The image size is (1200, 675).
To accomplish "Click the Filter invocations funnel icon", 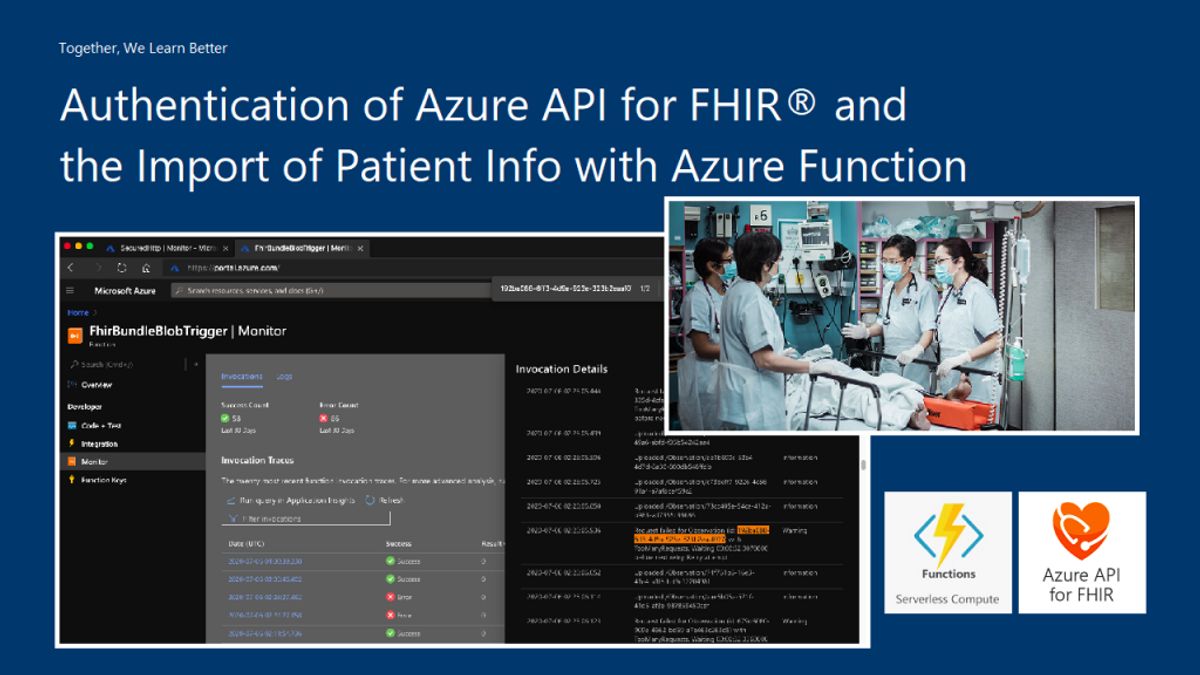I will click(x=233, y=518).
